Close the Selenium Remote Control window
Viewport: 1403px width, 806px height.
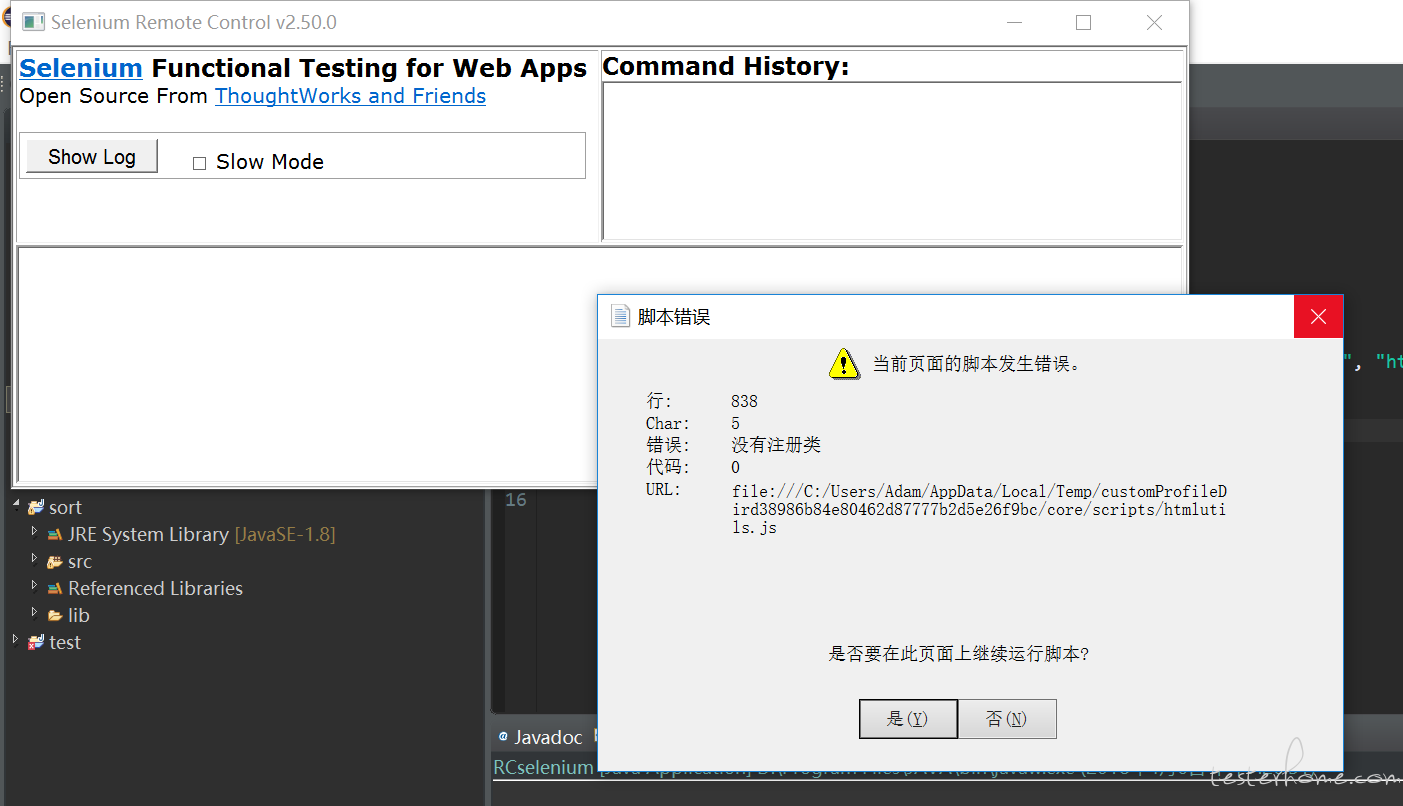tap(1154, 22)
